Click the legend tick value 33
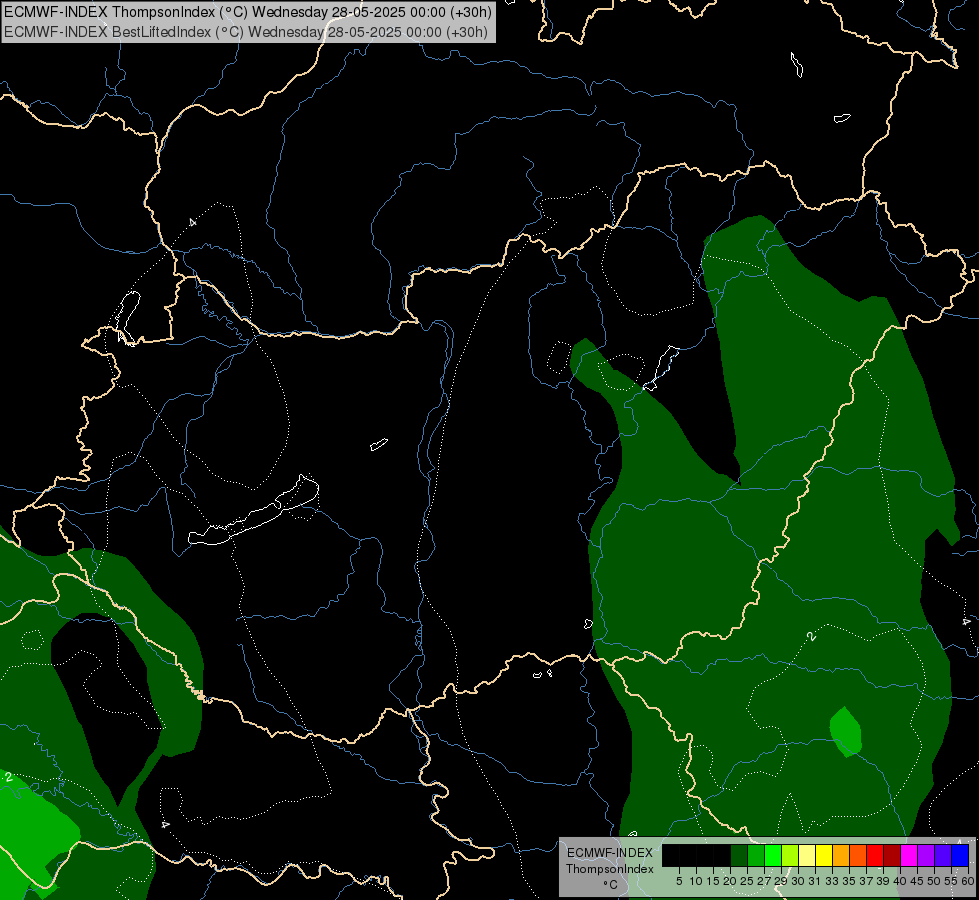 (832, 881)
